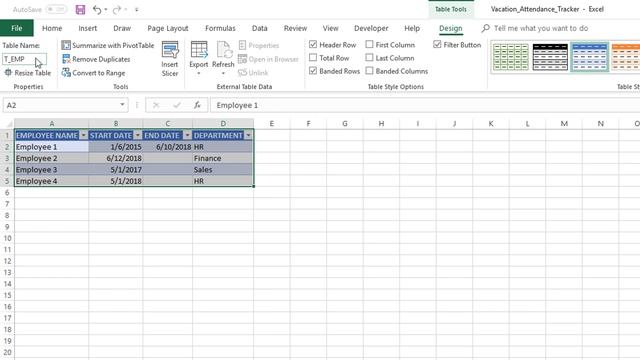Click the formula bar showing Employee 1
640x360 pixels.
tap(424, 105)
